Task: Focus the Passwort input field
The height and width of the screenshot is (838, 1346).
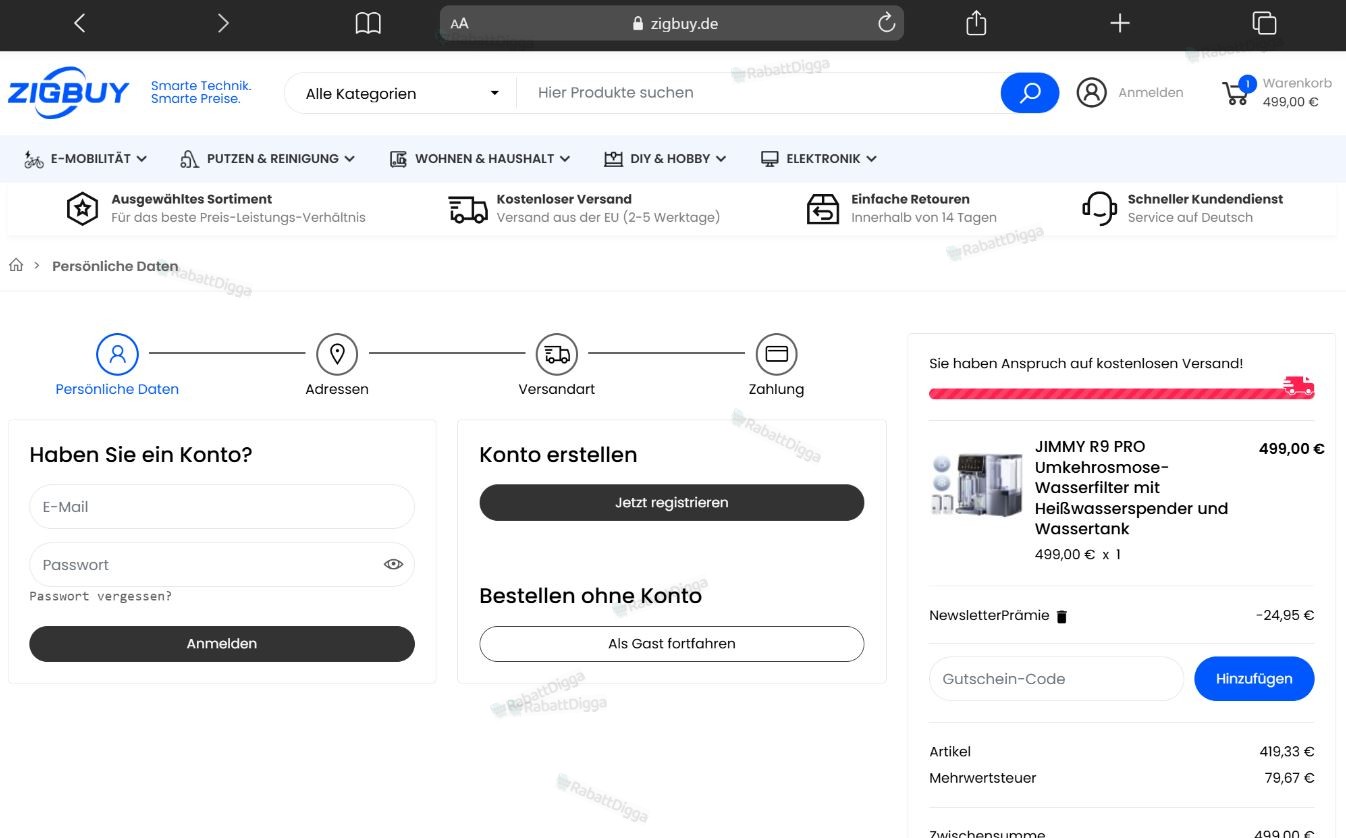Action: (x=222, y=565)
